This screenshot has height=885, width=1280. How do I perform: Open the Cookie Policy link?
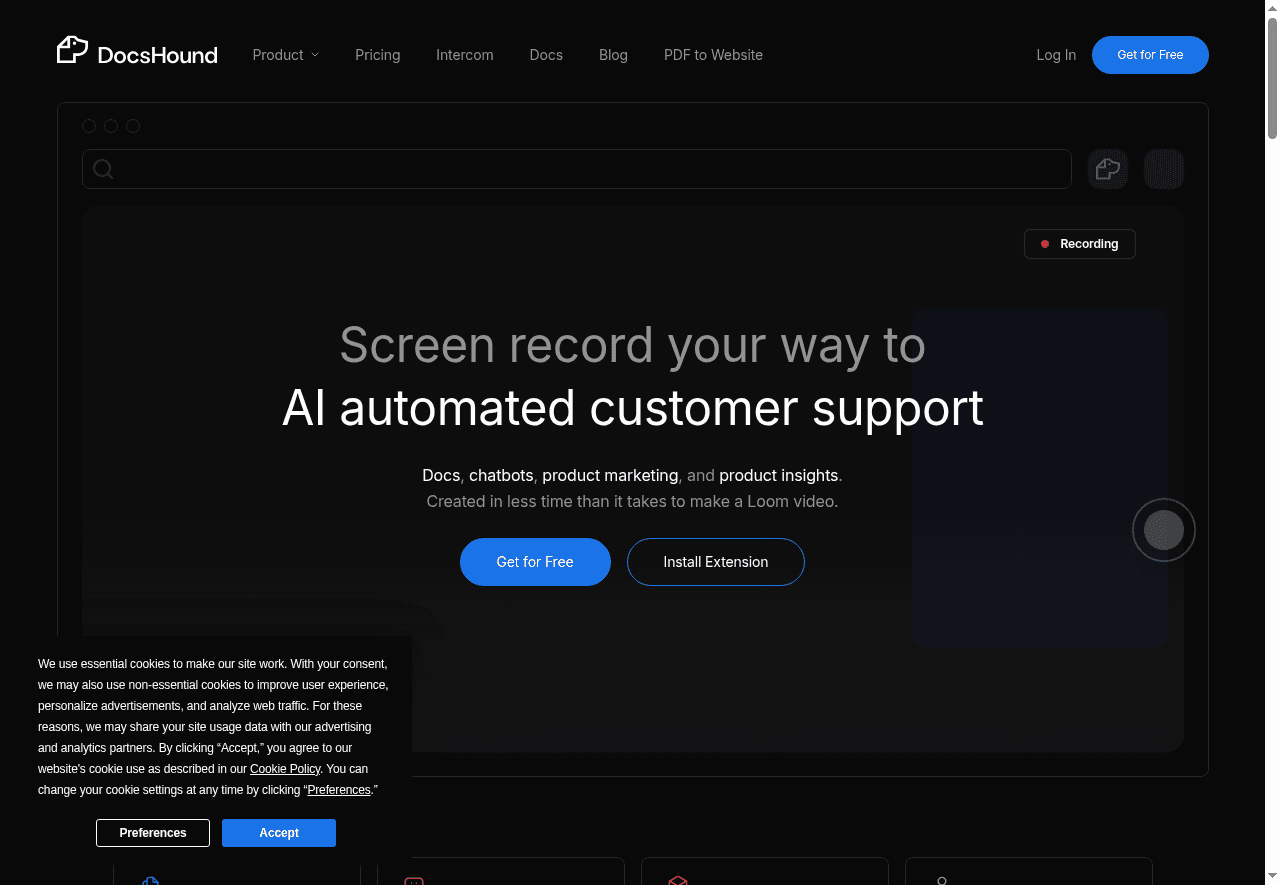tap(285, 769)
